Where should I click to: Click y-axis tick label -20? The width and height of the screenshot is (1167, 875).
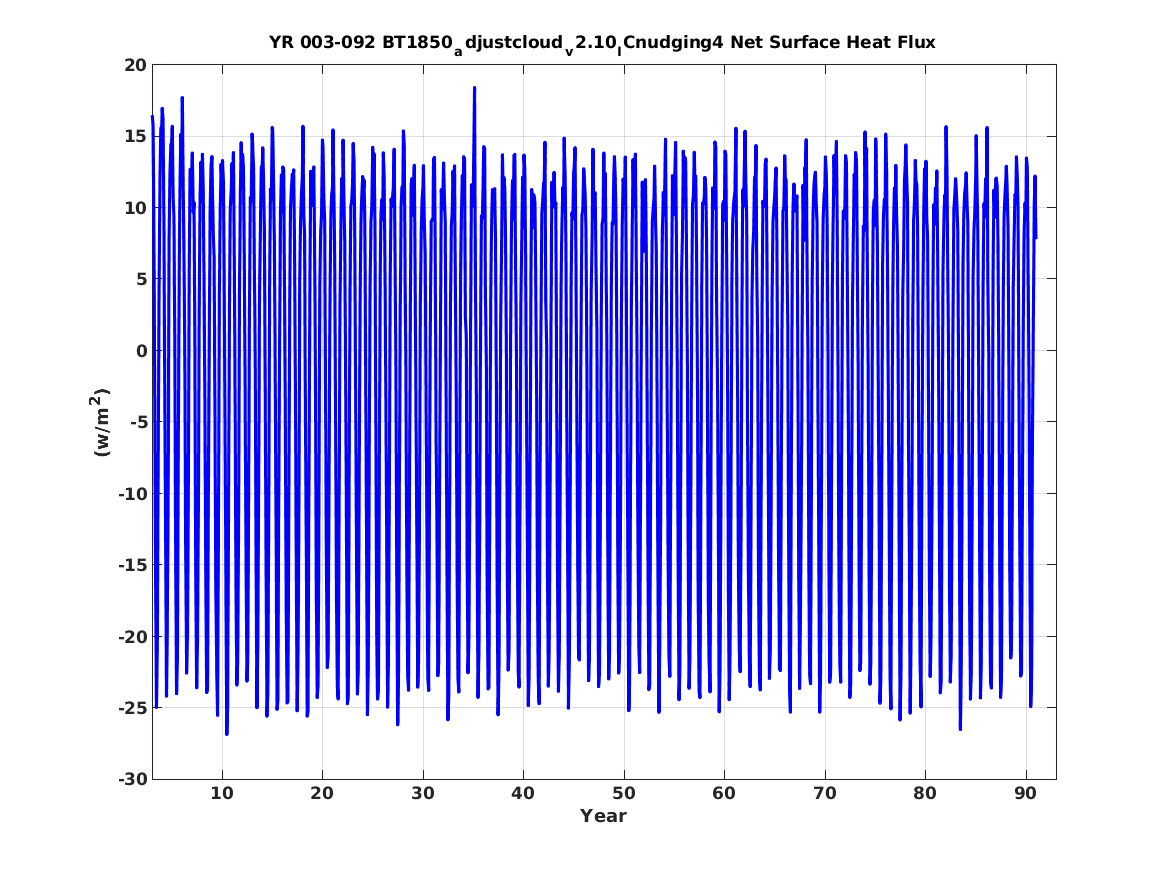click(x=133, y=636)
